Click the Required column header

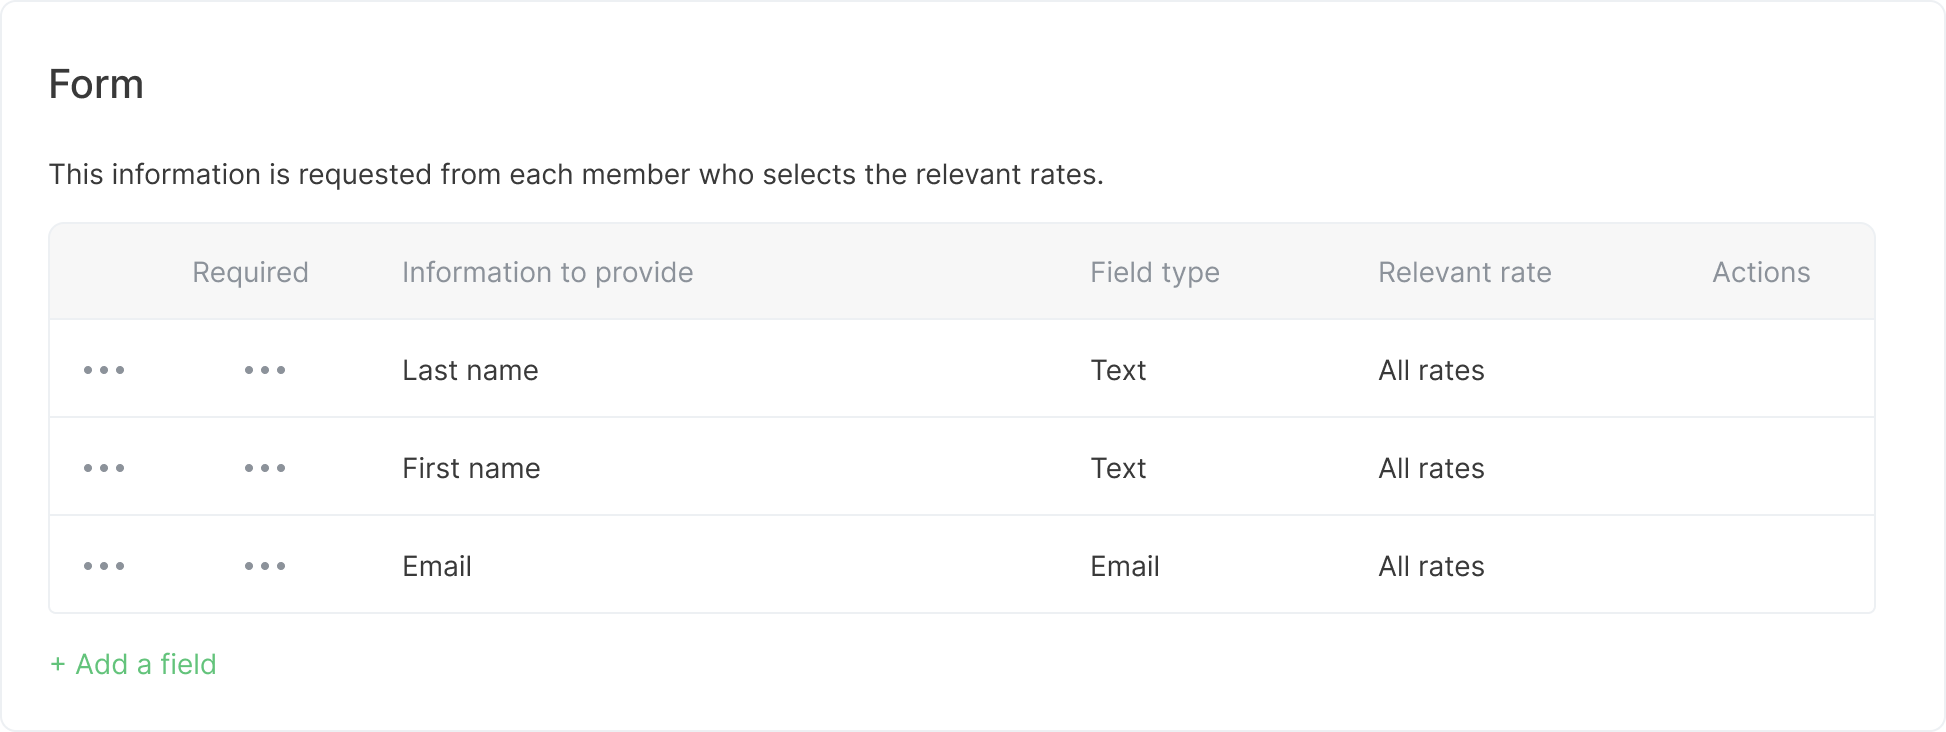tap(250, 272)
